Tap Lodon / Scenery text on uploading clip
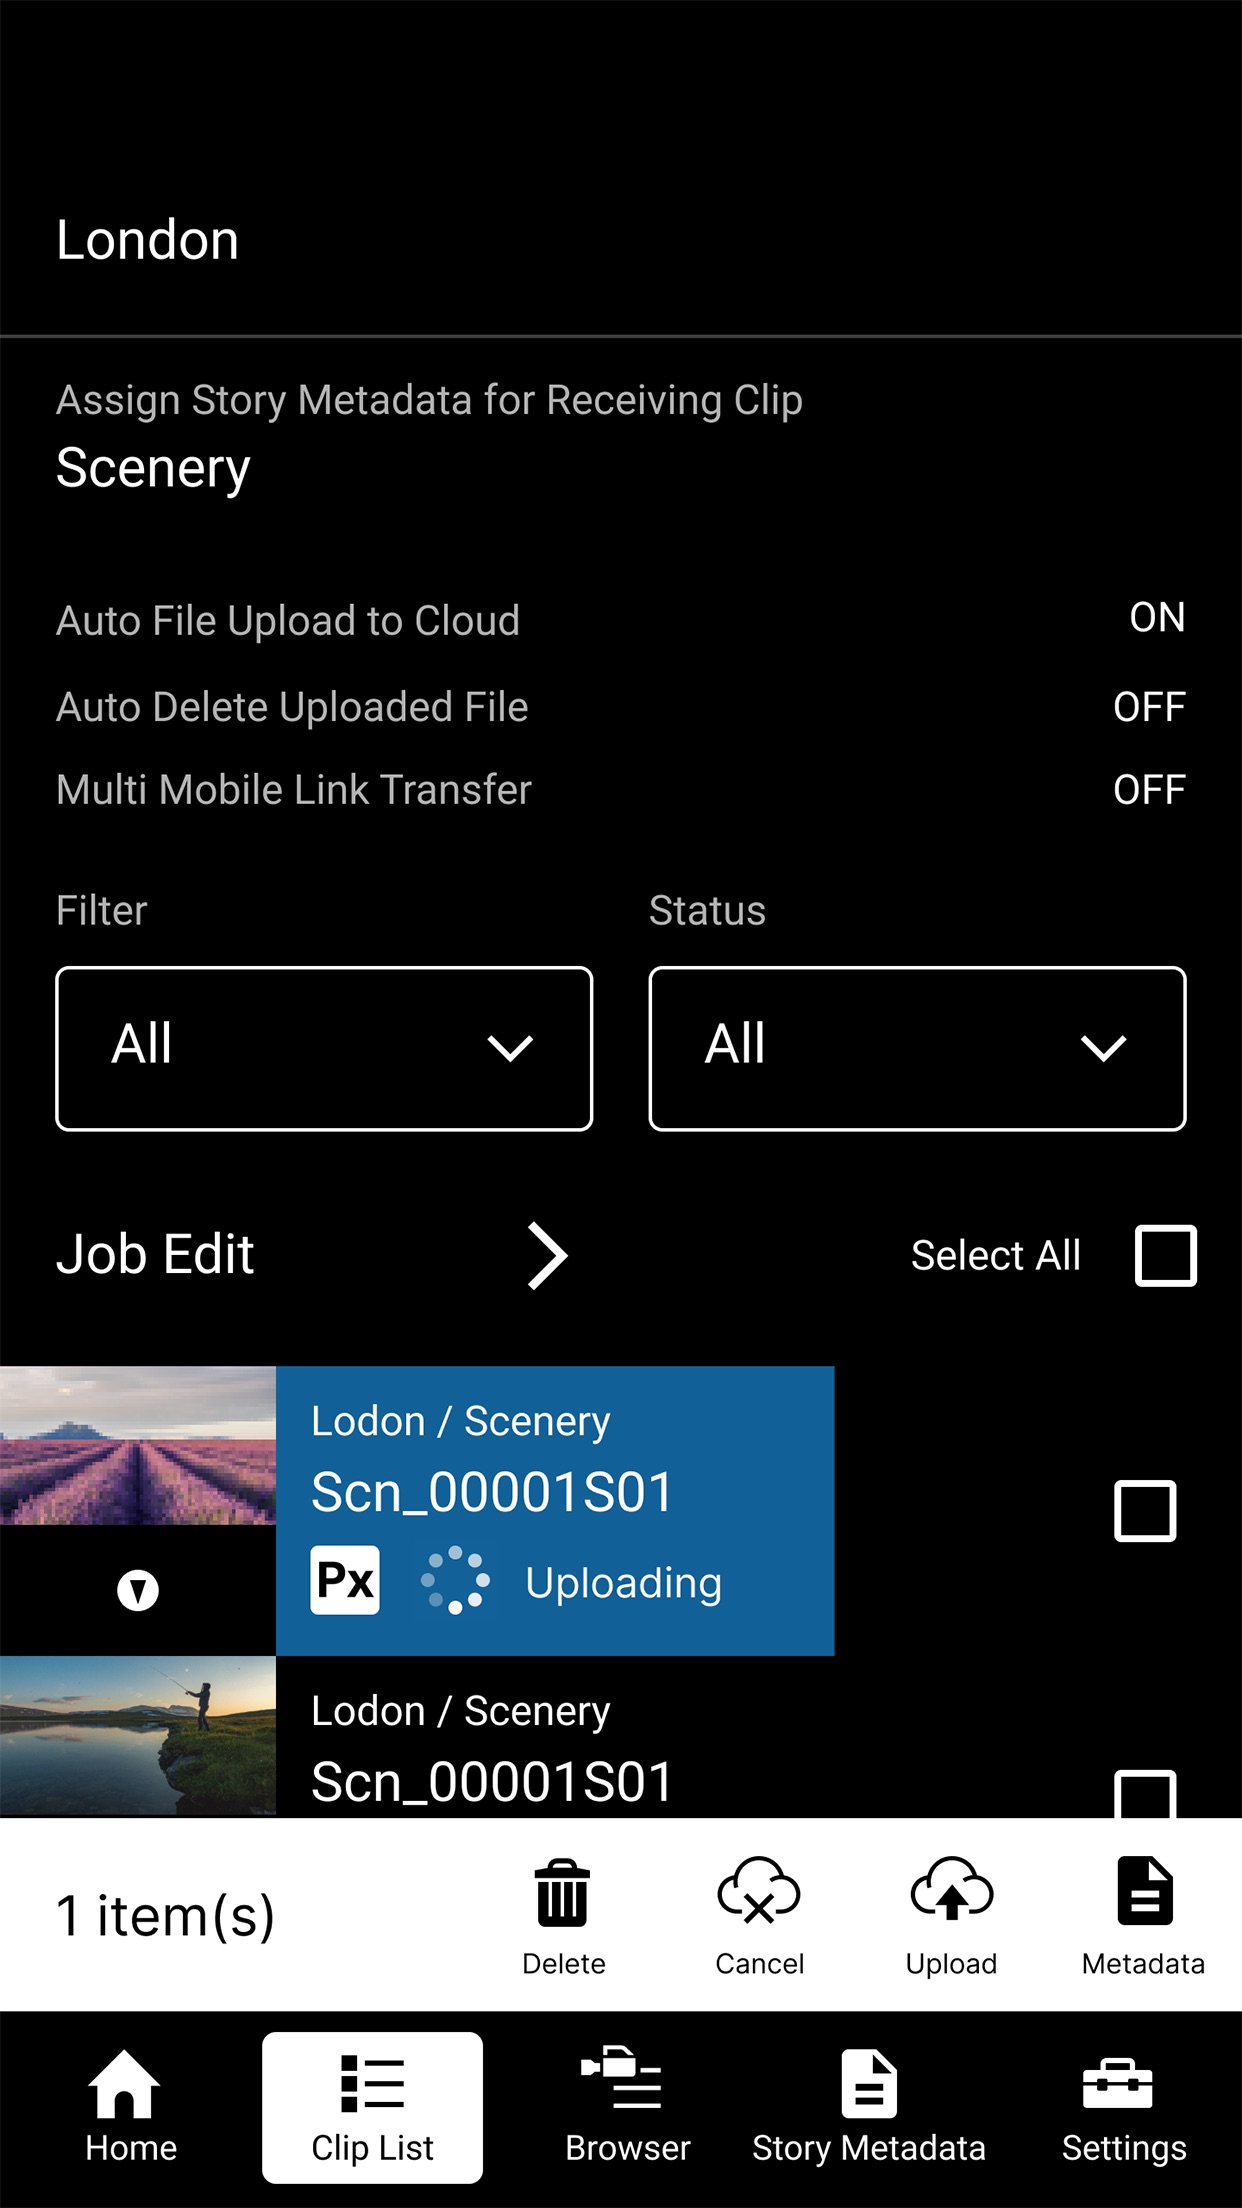1242x2208 pixels. coord(460,1422)
